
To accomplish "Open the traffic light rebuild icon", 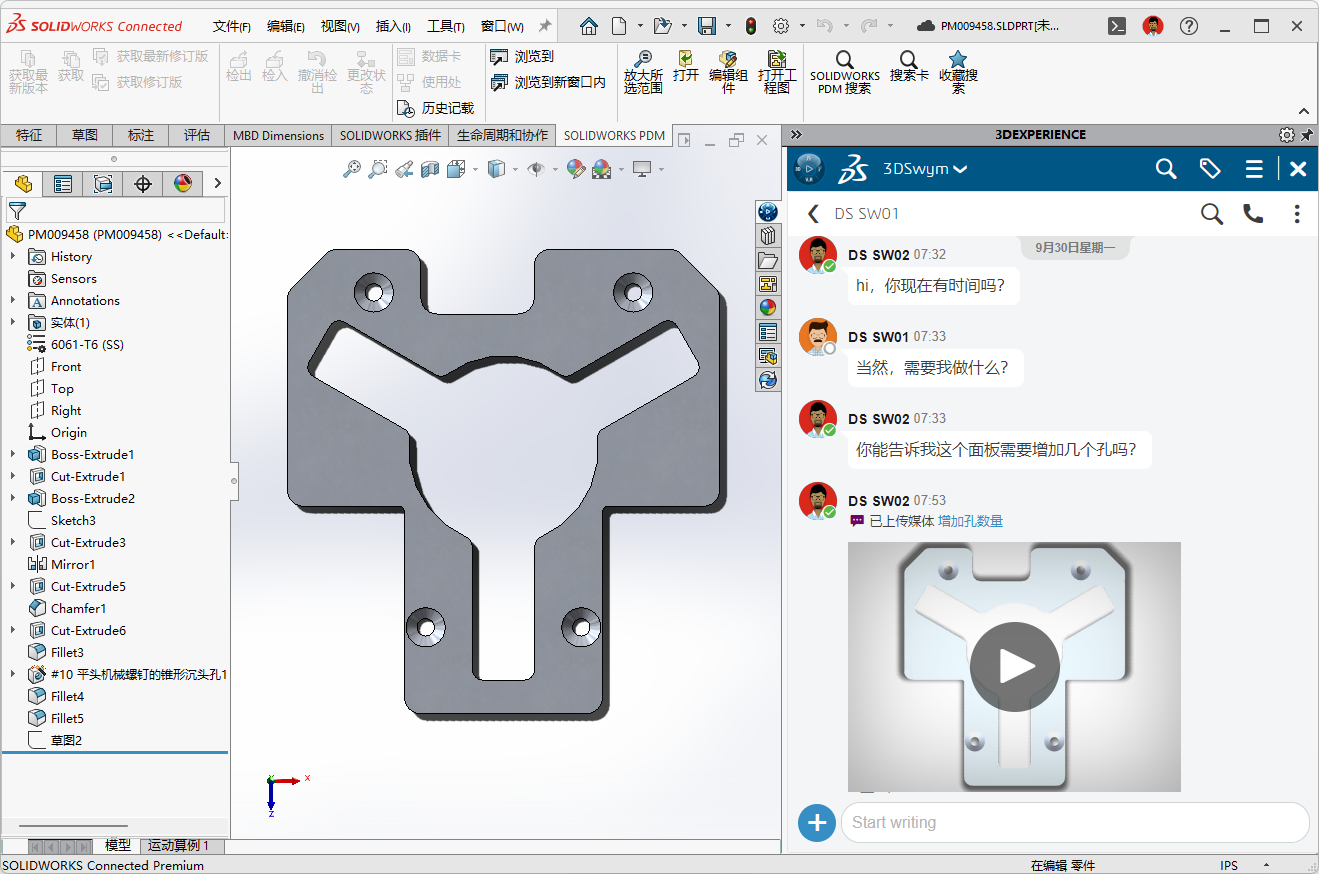I will [750, 26].
